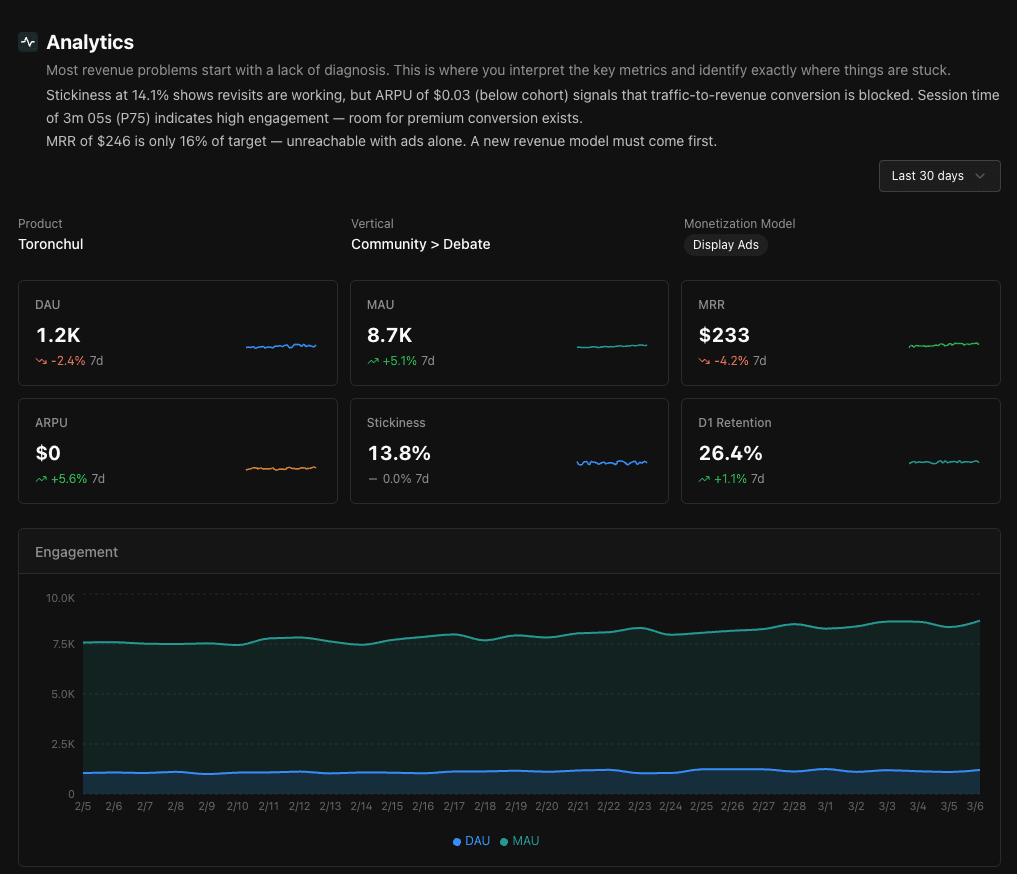Image resolution: width=1017 pixels, height=874 pixels.
Task: Click the Analytics waveform icon in the header
Action: pos(27,42)
